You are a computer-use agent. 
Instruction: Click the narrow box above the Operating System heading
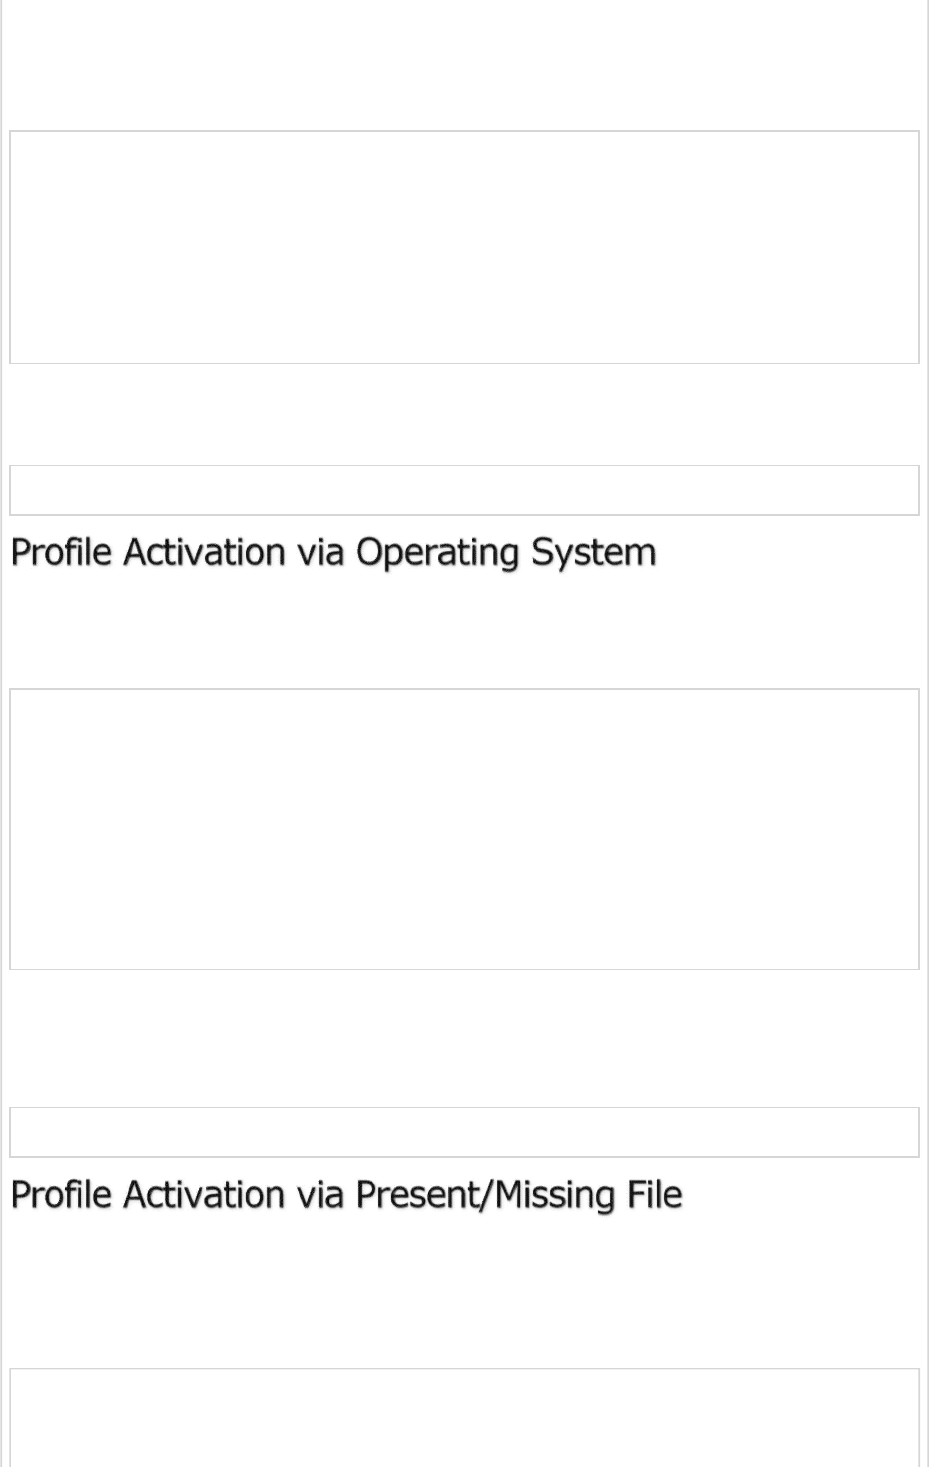pos(464,490)
